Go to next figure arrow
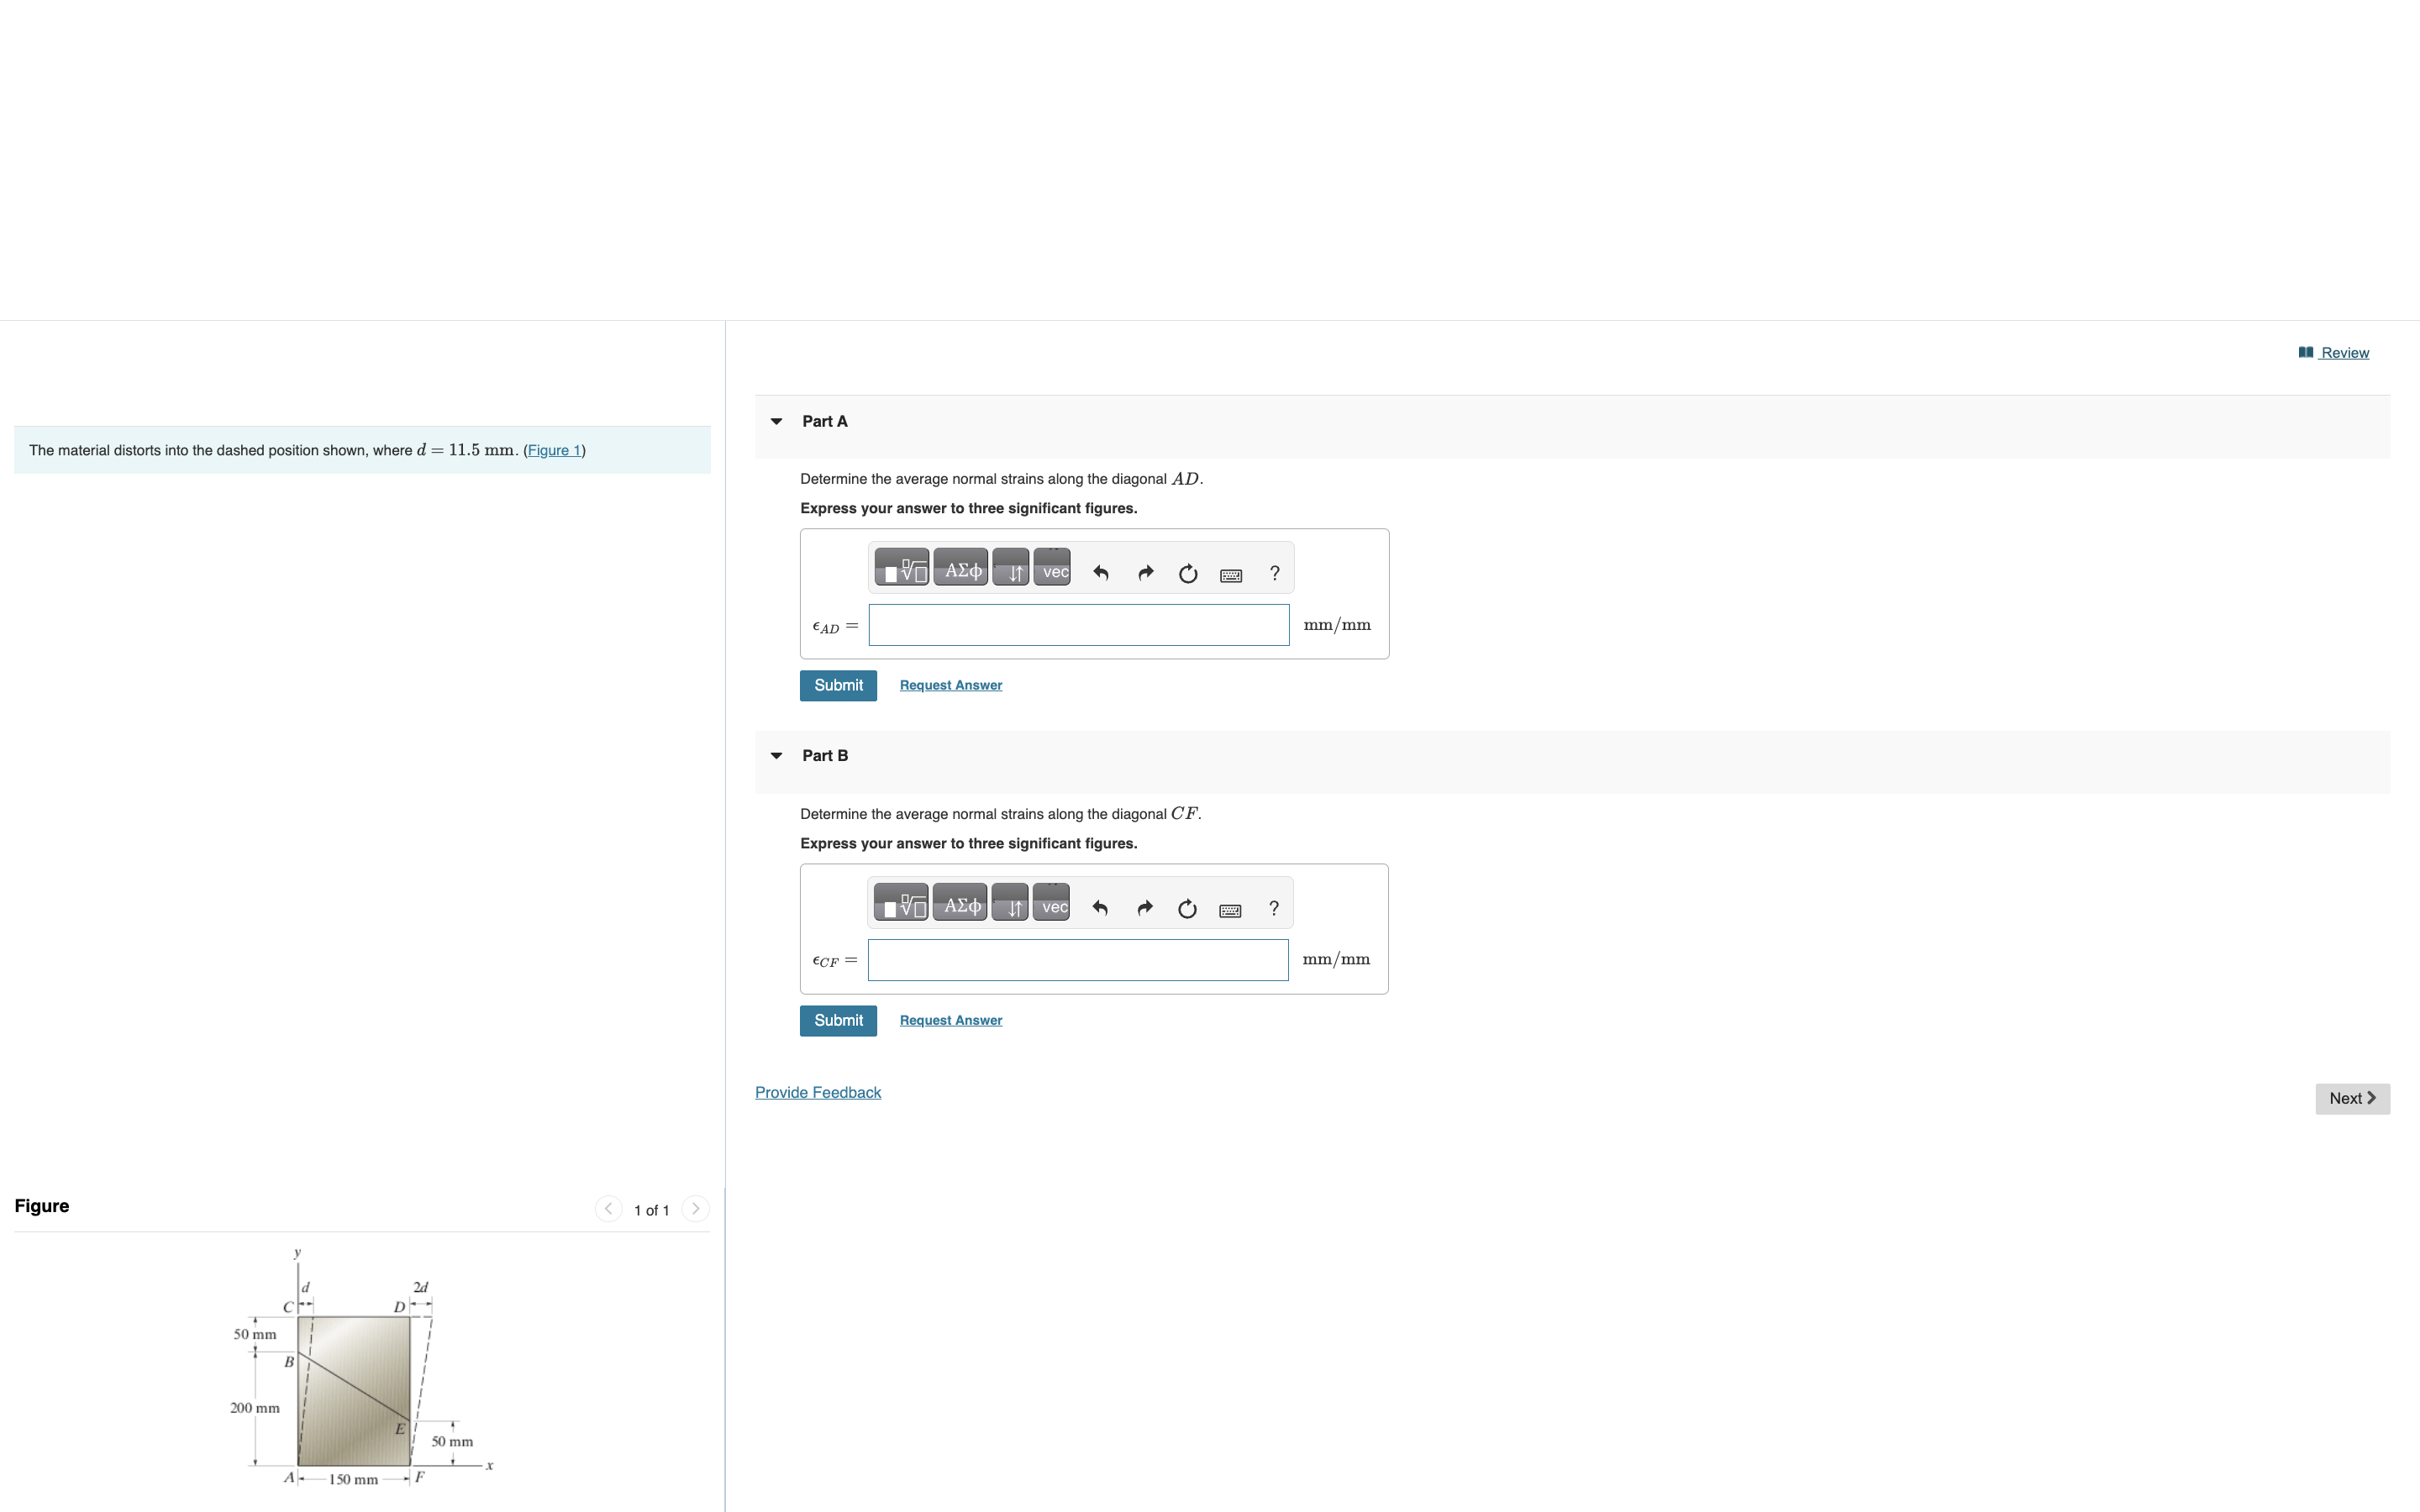The width and height of the screenshot is (2420, 1512). 696,1209
